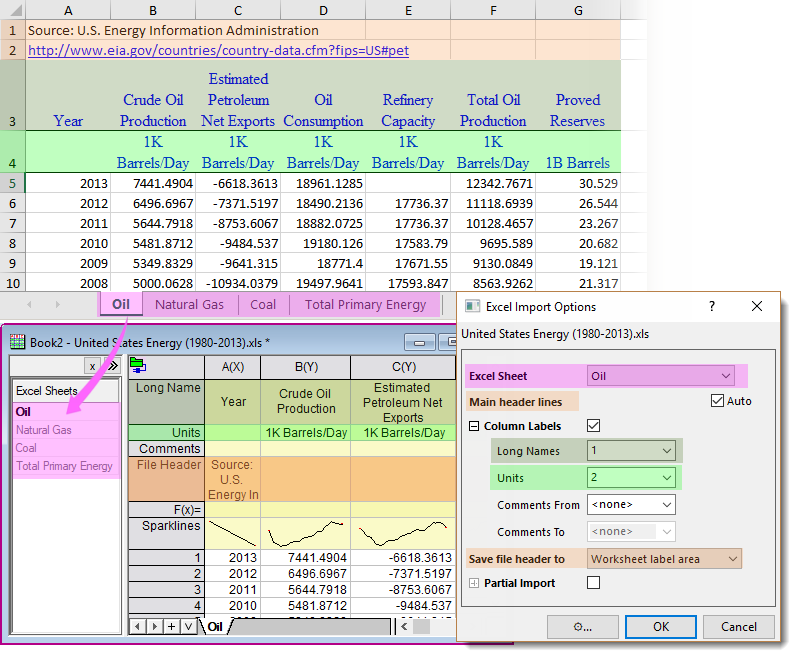This screenshot has height=651, width=790.
Task: Click the Year sparkline thumbnail
Action: point(233,534)
